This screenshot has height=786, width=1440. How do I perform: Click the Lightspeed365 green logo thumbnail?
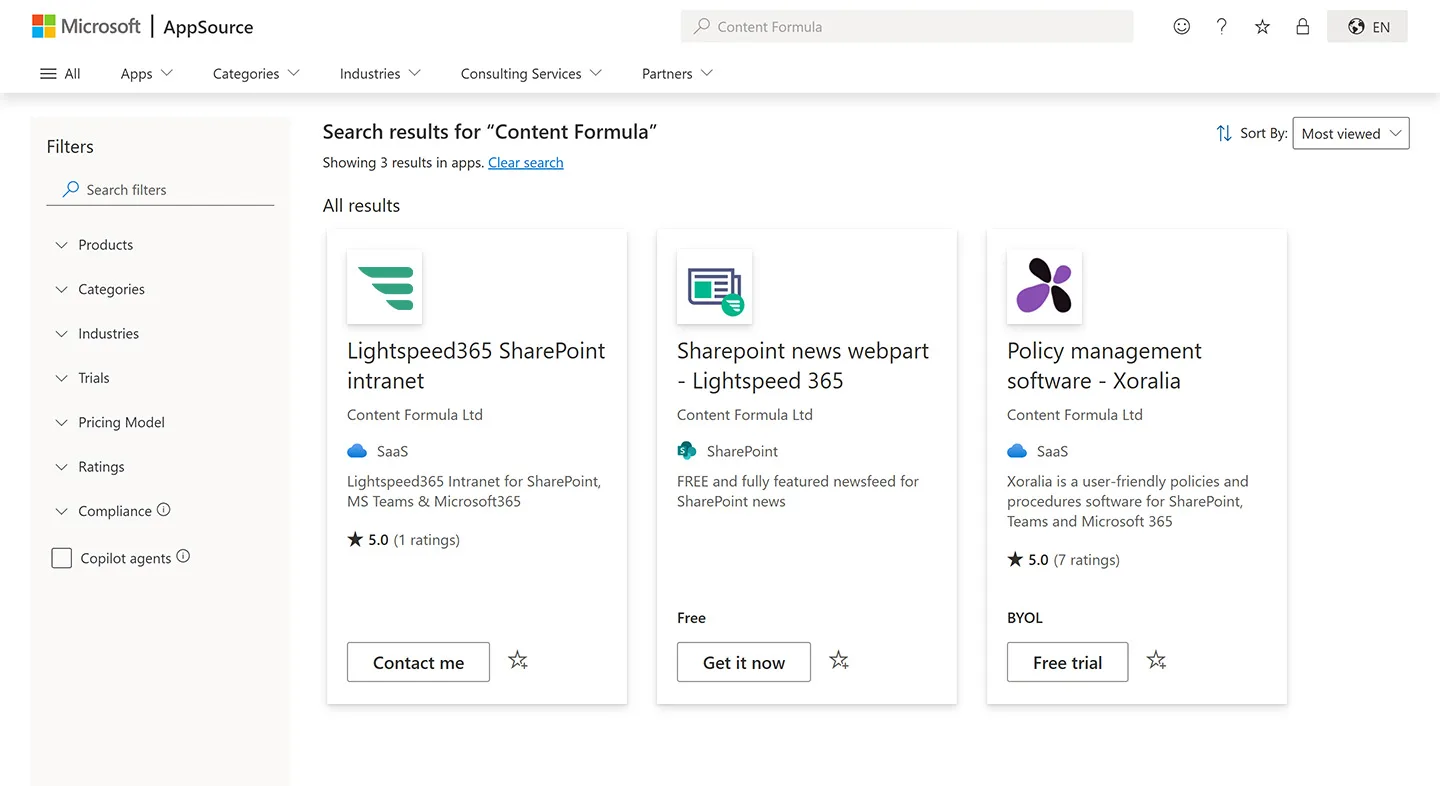pos(385,287)
